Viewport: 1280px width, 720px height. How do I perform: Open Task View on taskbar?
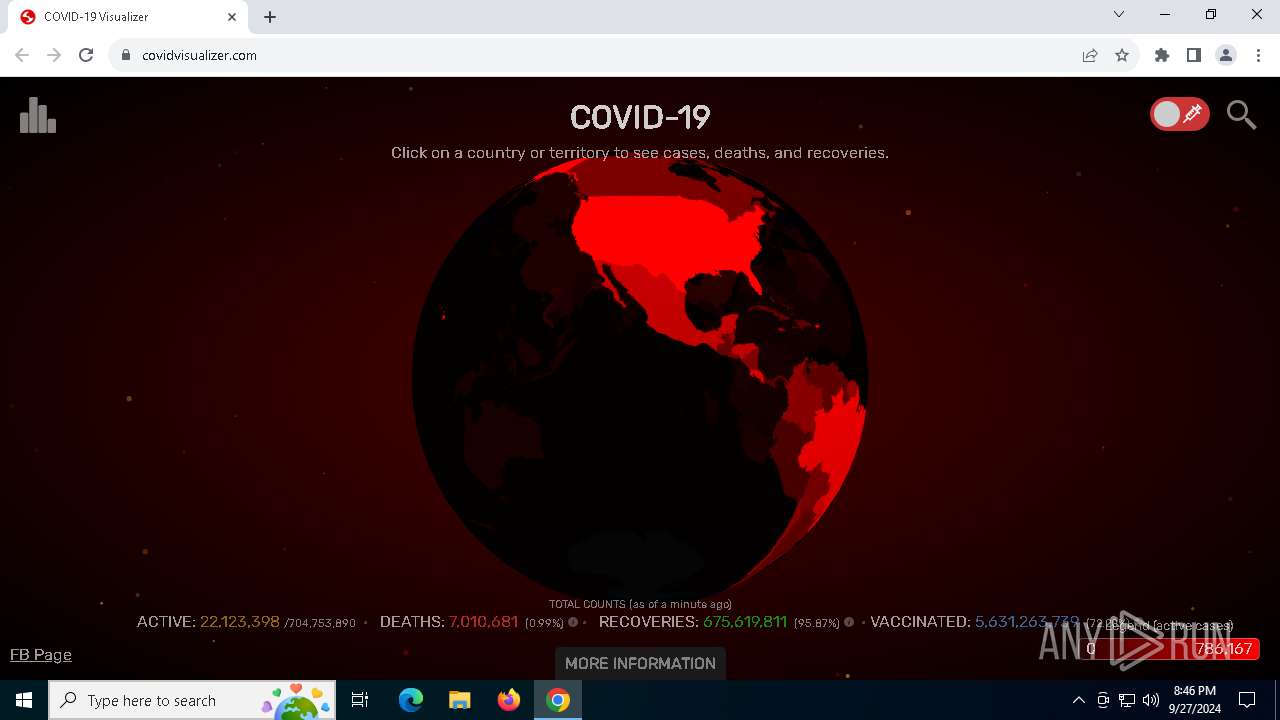[x=360, y=700]
